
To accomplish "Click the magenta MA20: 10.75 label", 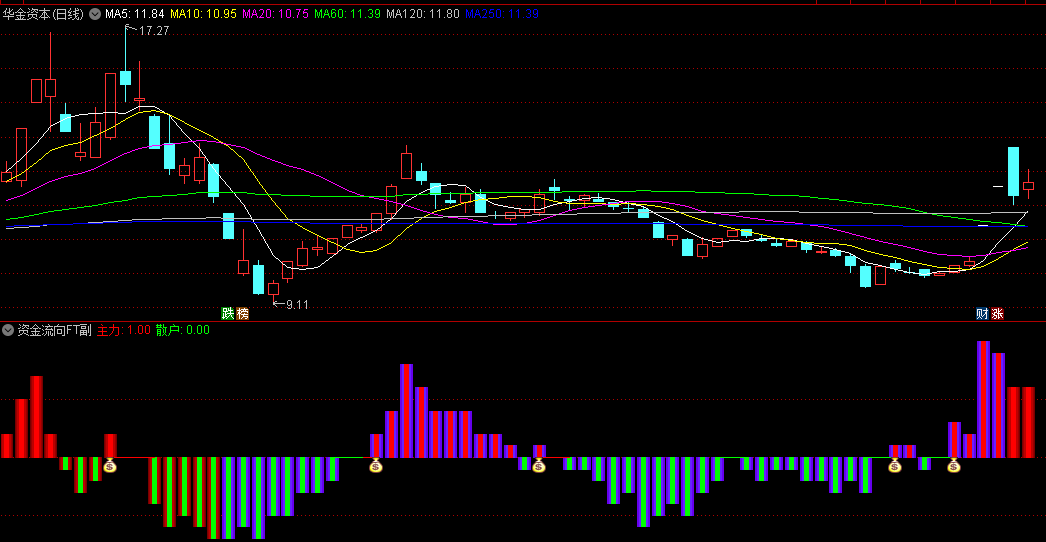I will coord(276,13).
